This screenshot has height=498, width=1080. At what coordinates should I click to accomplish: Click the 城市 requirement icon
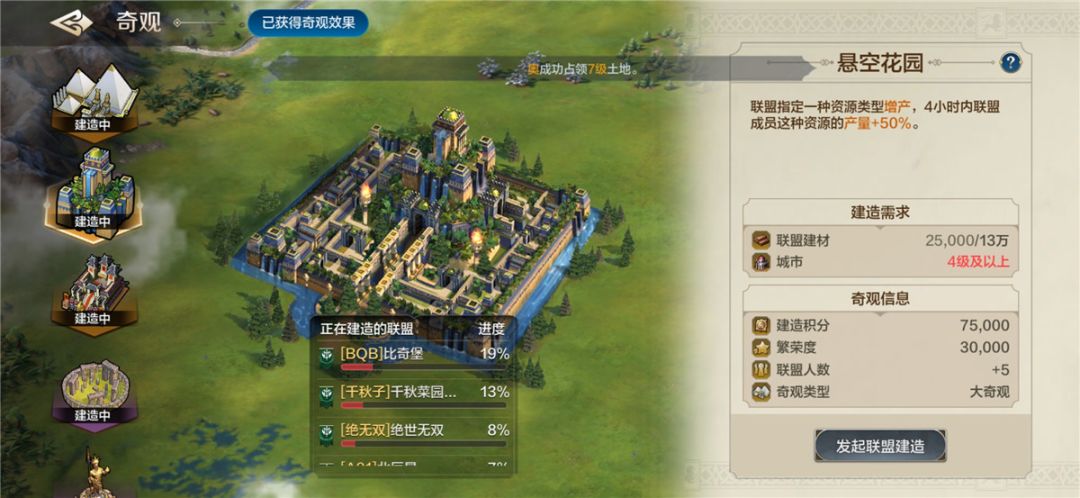pos(761,262)
